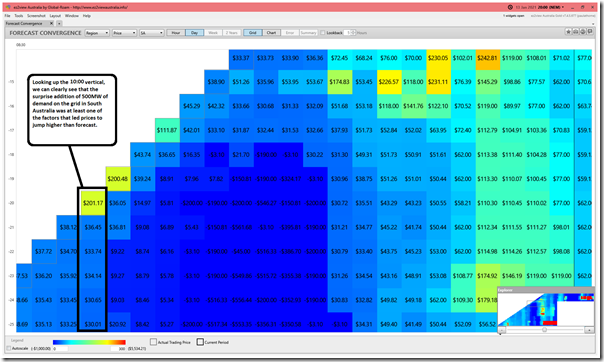This screenshot has width=604, height=362.
Task: Click the help icon in widget toolbar
Action: click(x=583, y=32)
